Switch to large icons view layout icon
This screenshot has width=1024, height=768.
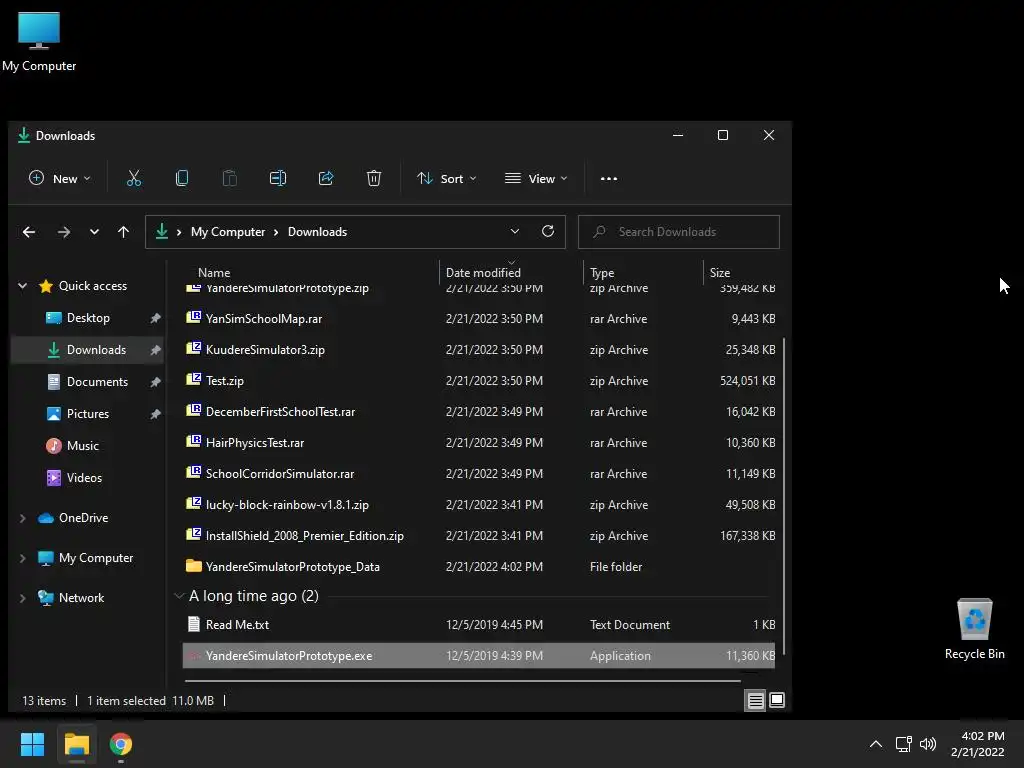[777, 701]
